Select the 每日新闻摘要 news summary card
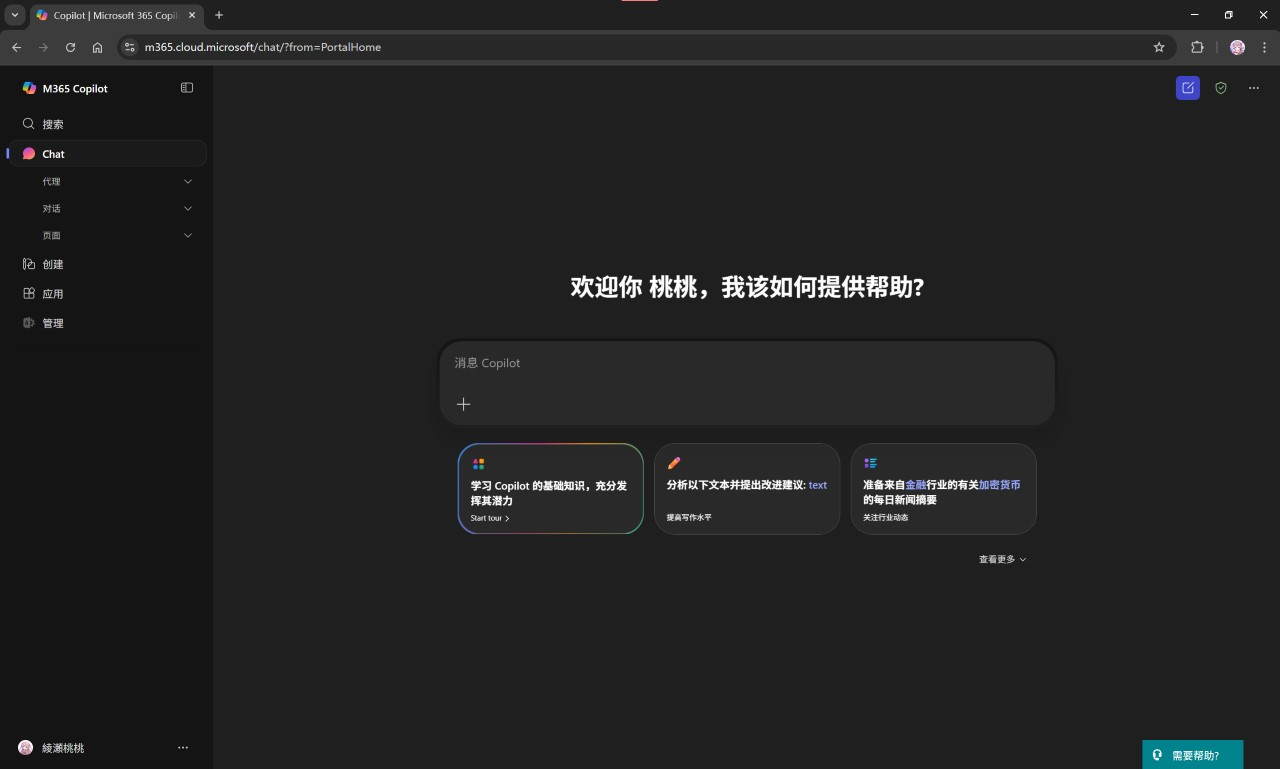 coord(943,489)
